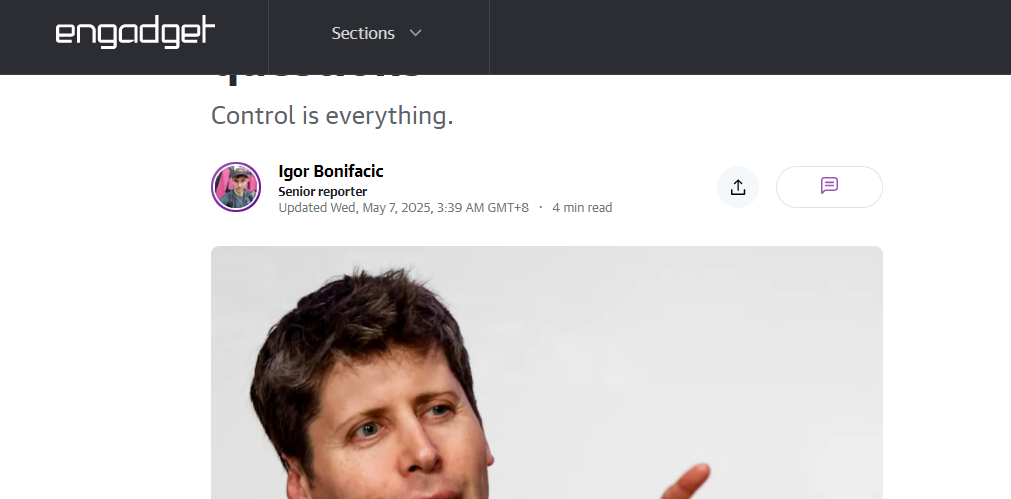
Task: Click the Updated Wed, May 7, 2025 timestamp
Action: pos(404,208)
